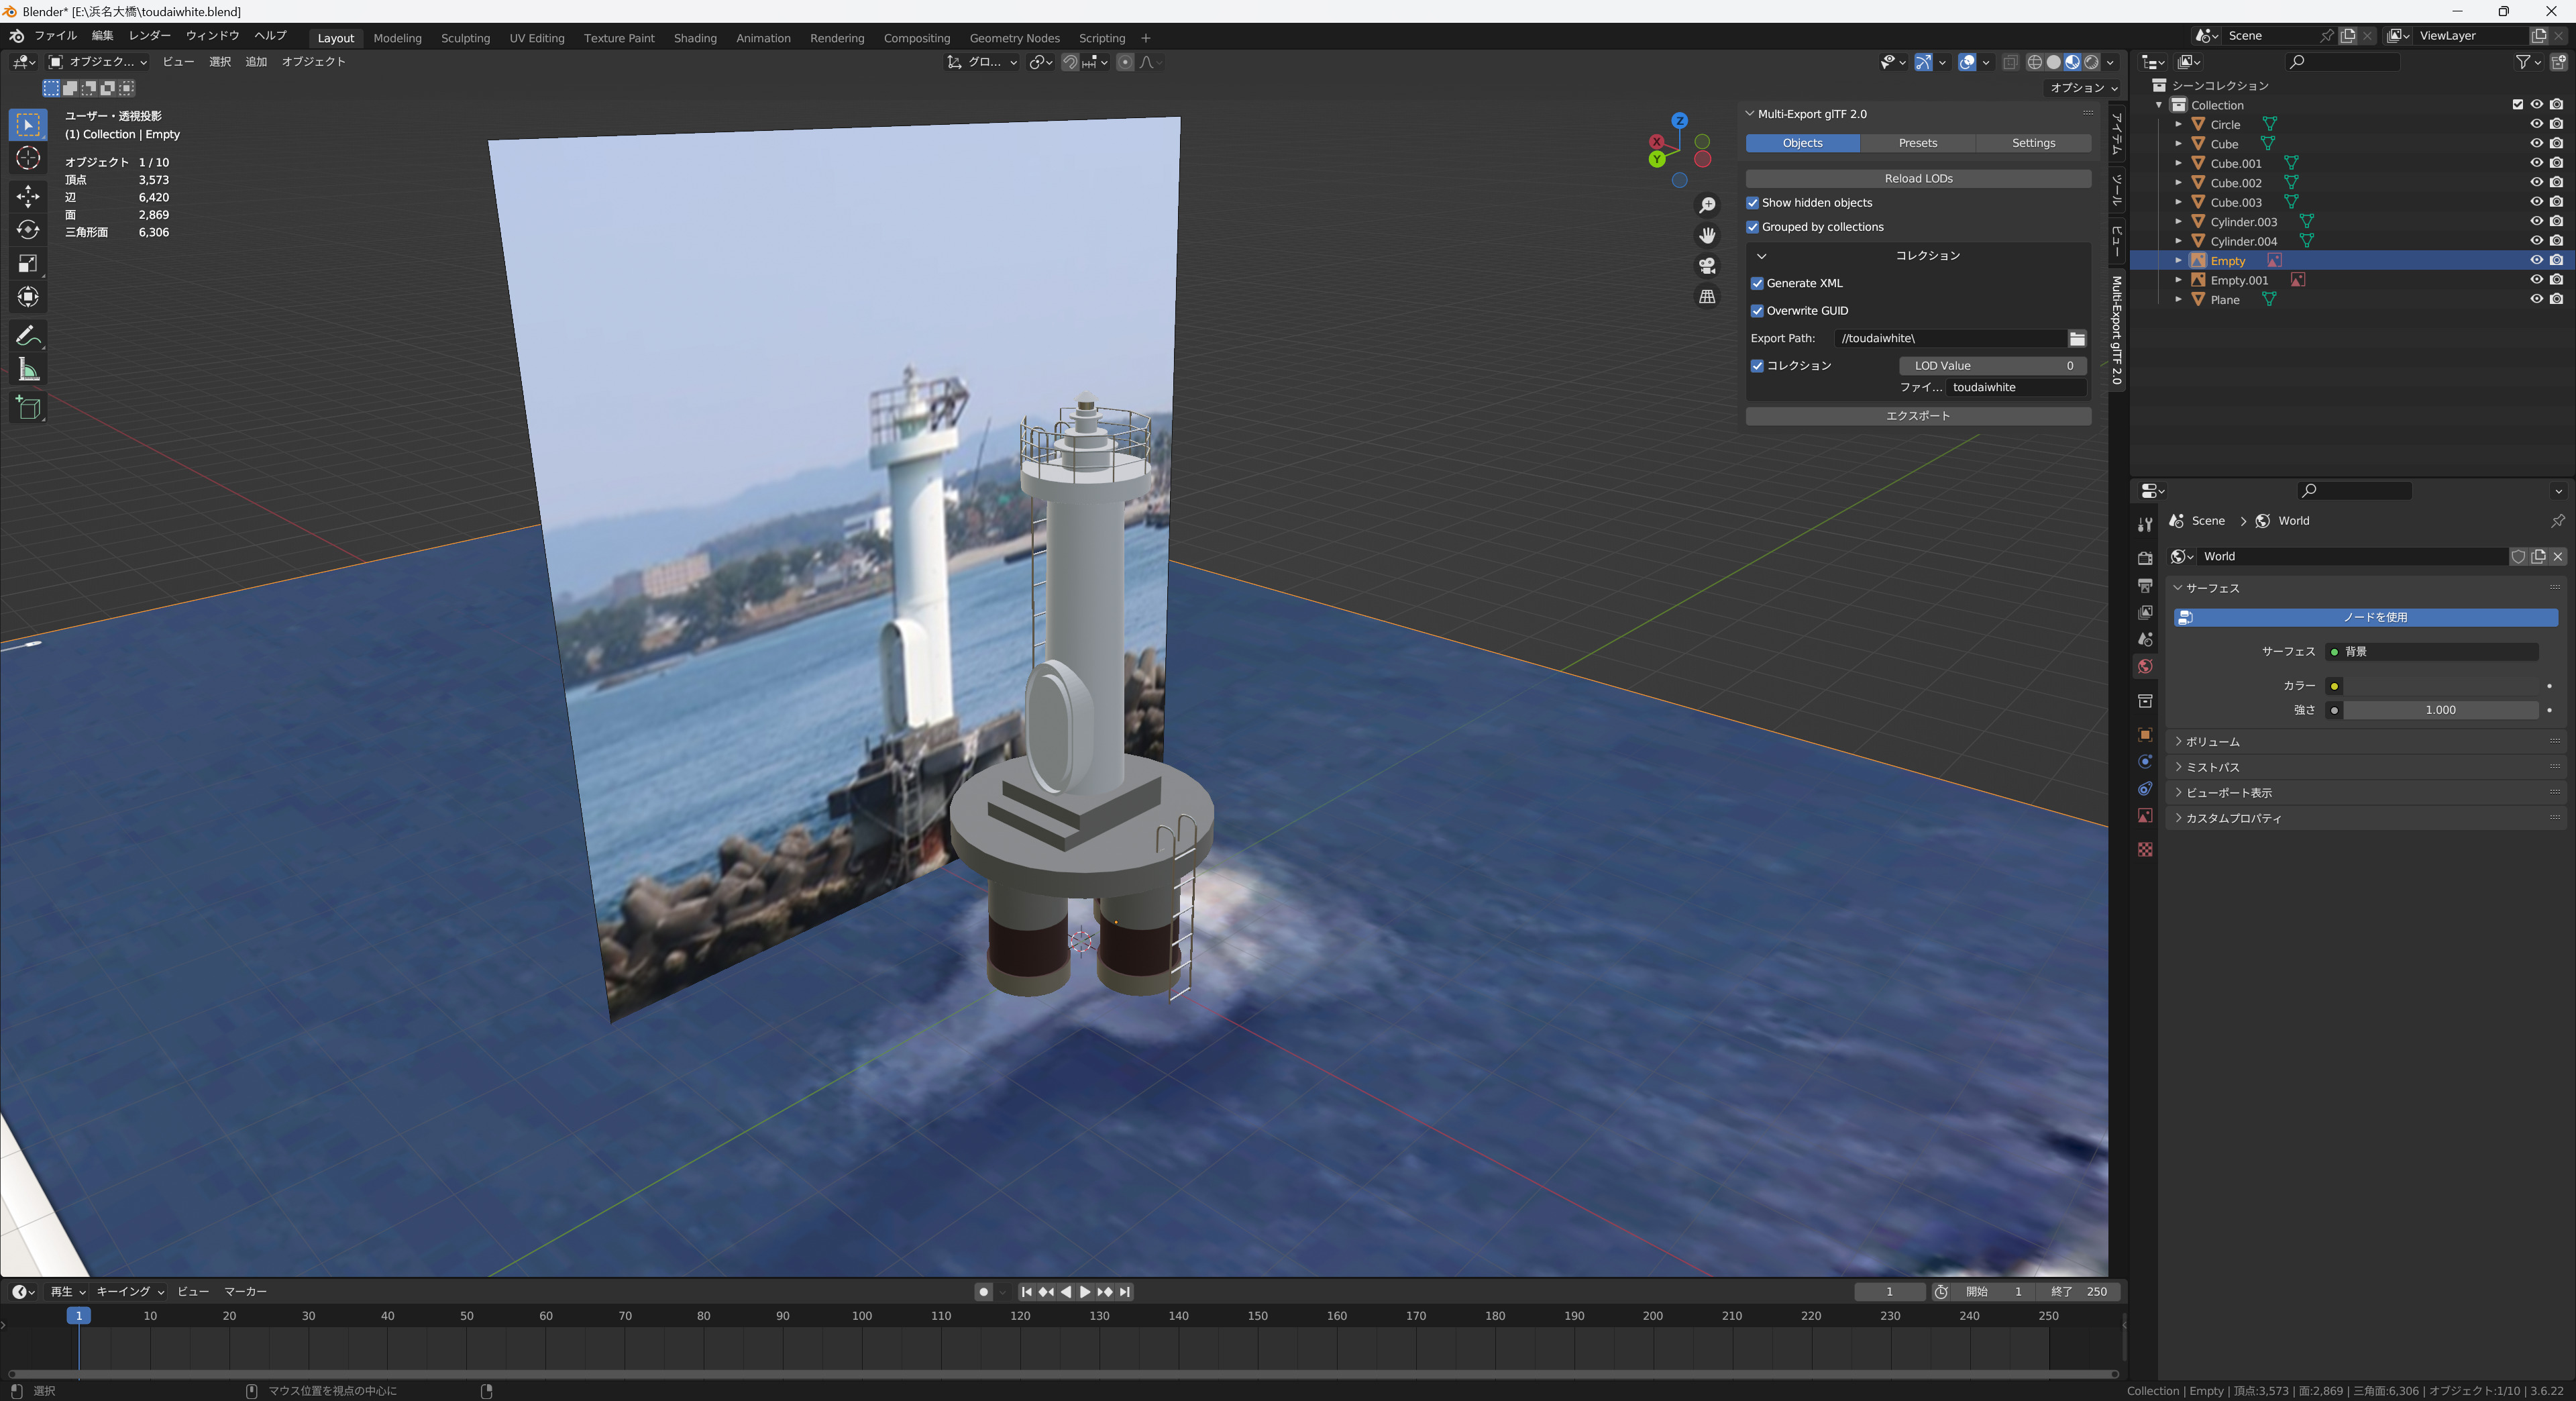Screen dimensions: 2576x1401
Task: Jump to the timeline end frame
Action: coord(1125,1292)
